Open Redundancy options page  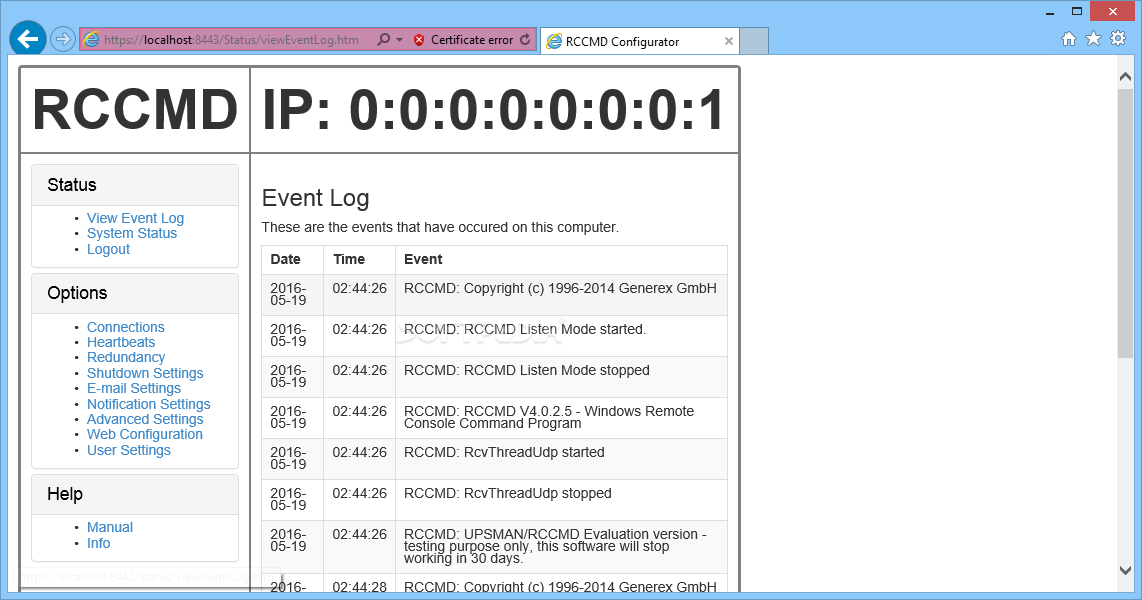click(x=126, y=358)
